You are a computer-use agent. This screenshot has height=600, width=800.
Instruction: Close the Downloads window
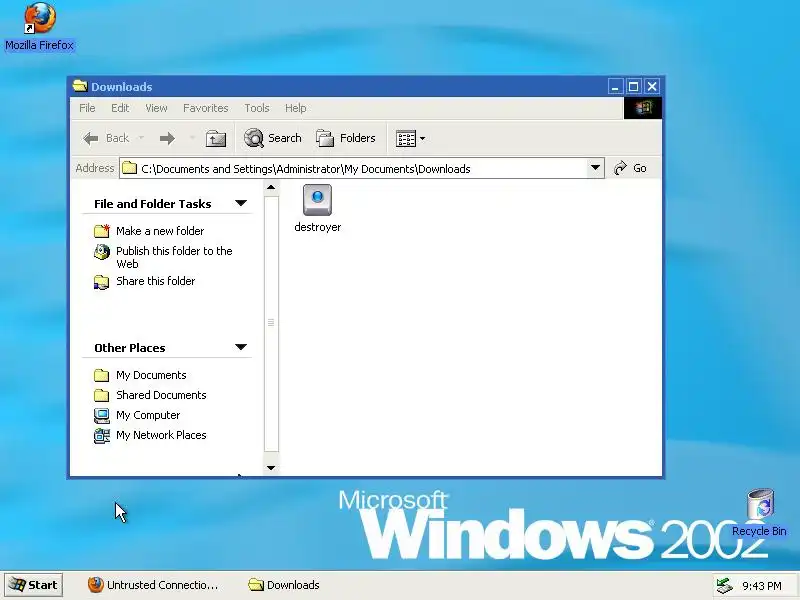[652, 86]
